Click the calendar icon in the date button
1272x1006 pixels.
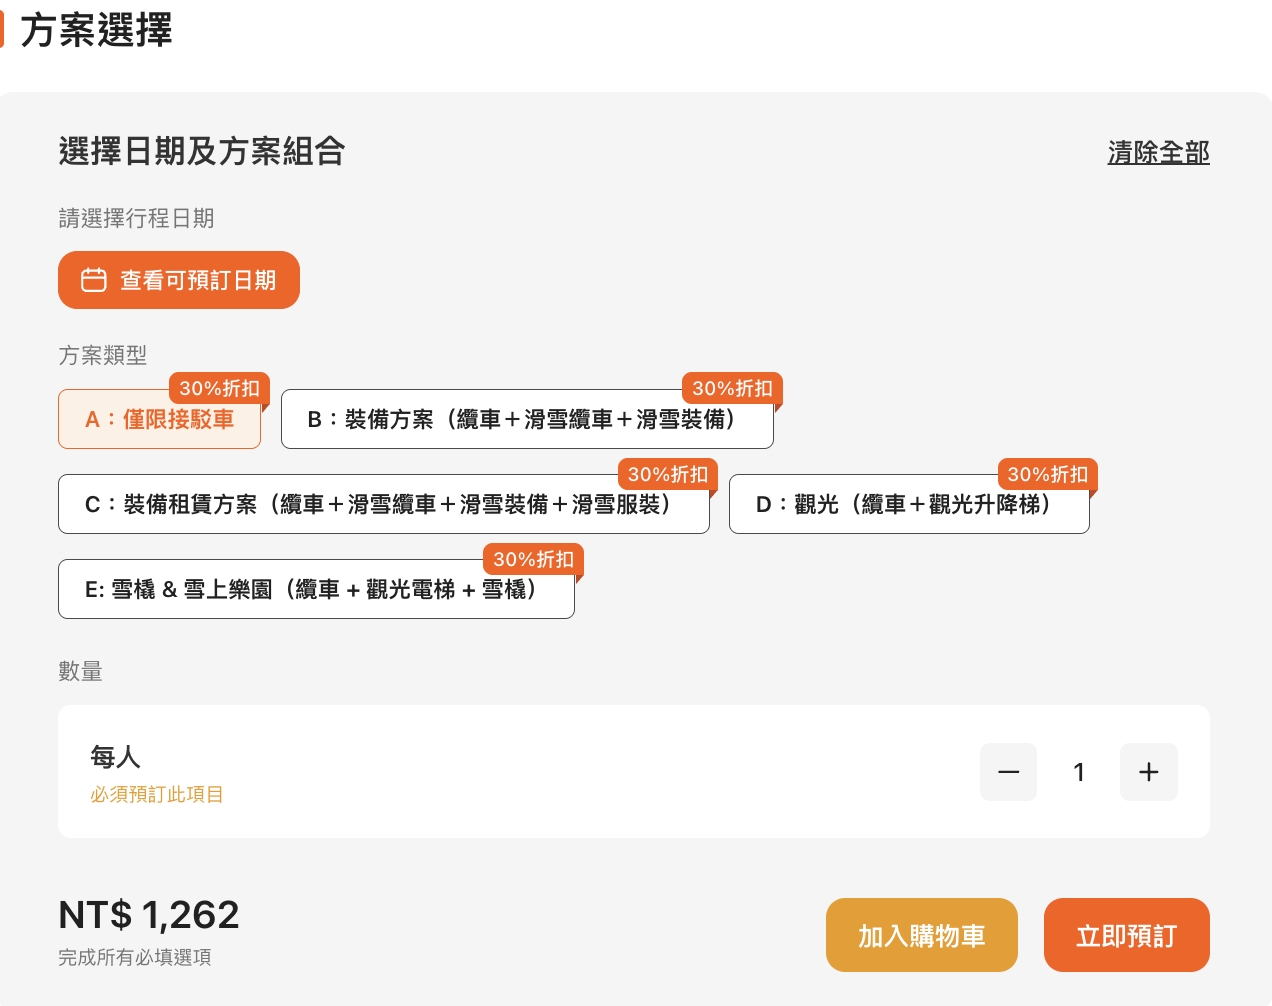pyautogui.click(x=94, y=280)
